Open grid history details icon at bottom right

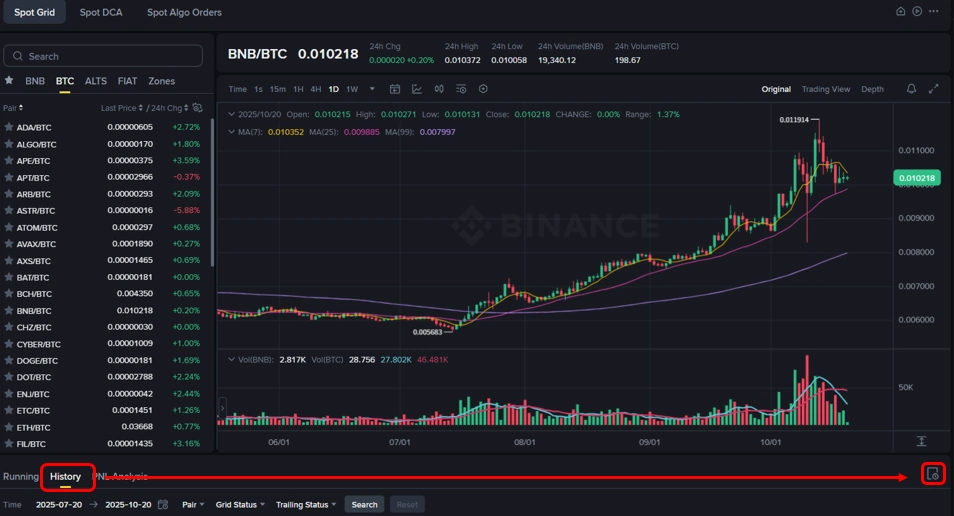click(933, 474)
